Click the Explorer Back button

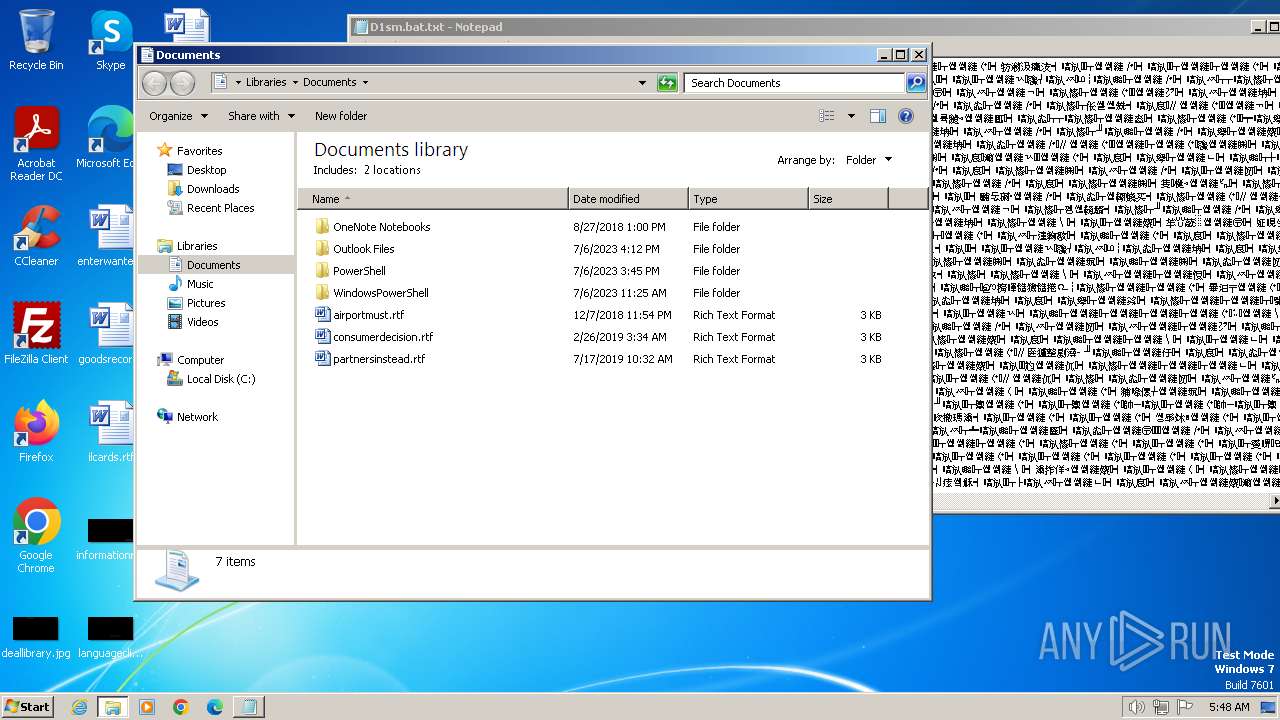[154, 83]
